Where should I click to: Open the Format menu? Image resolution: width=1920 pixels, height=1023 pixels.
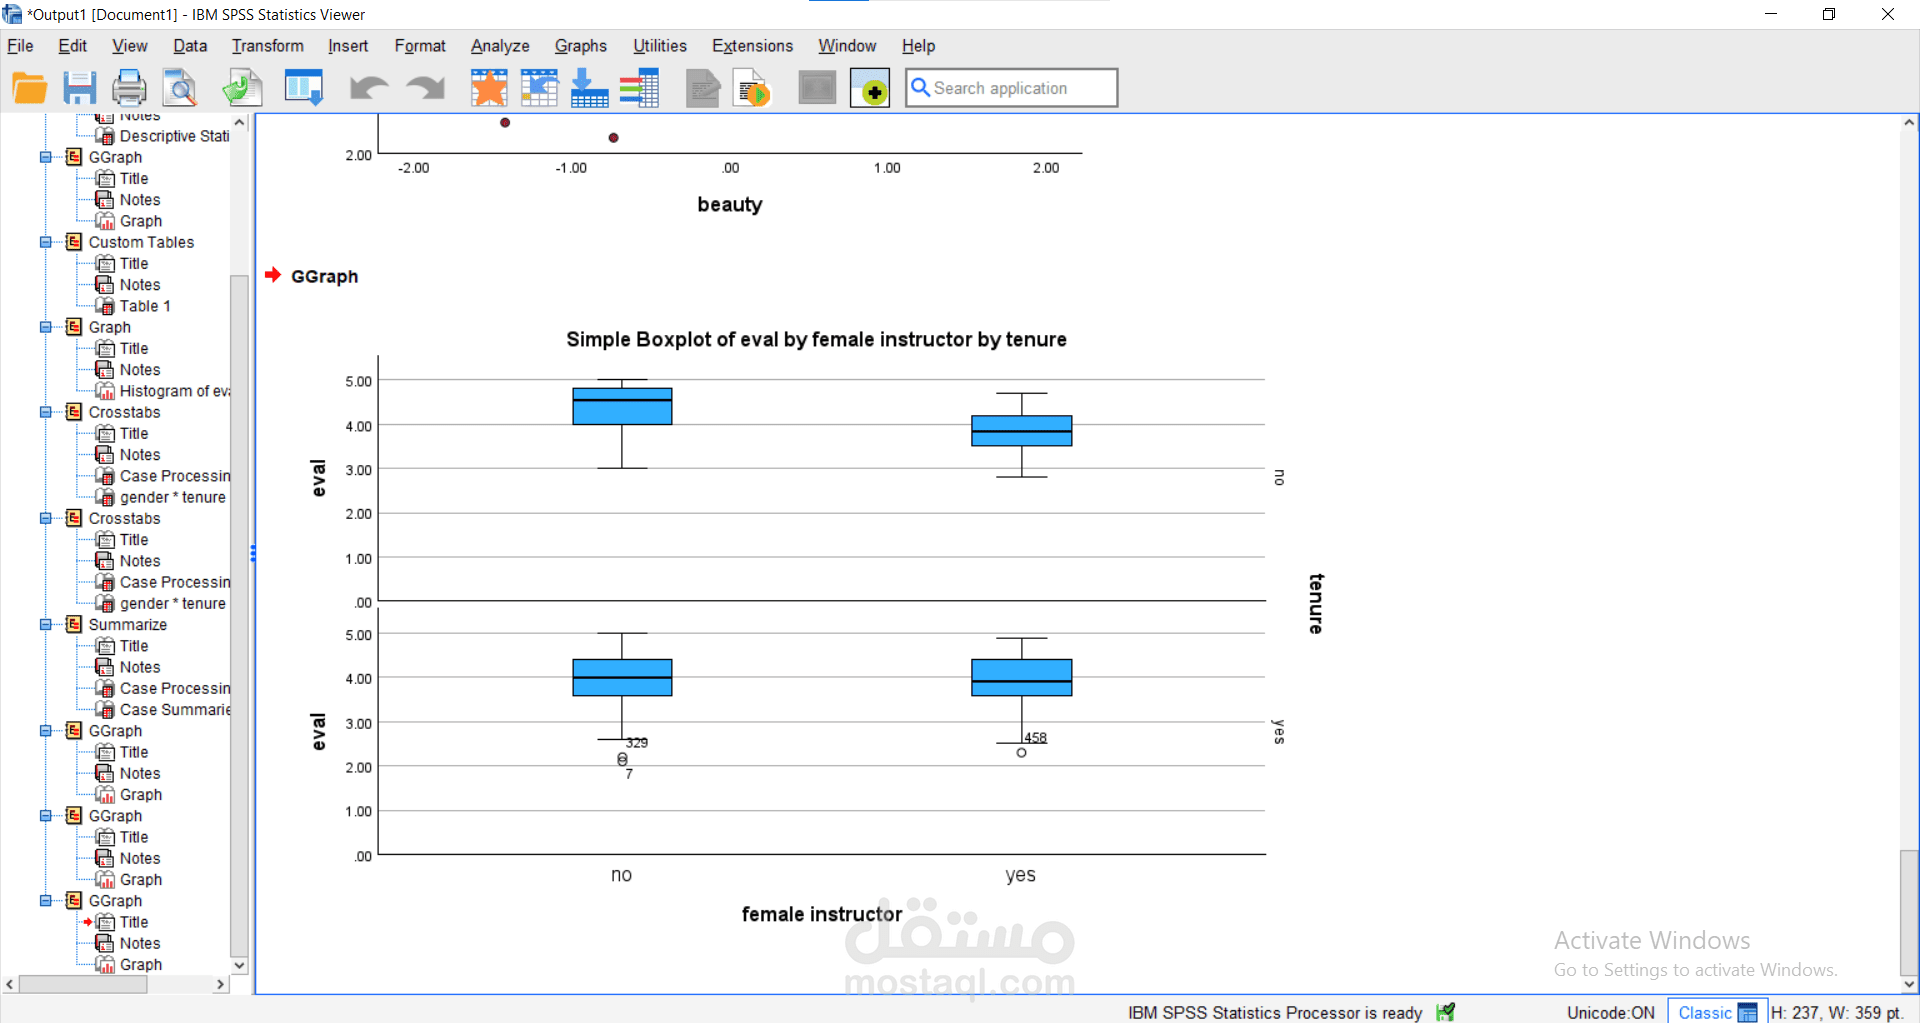(x=420, y=46)
